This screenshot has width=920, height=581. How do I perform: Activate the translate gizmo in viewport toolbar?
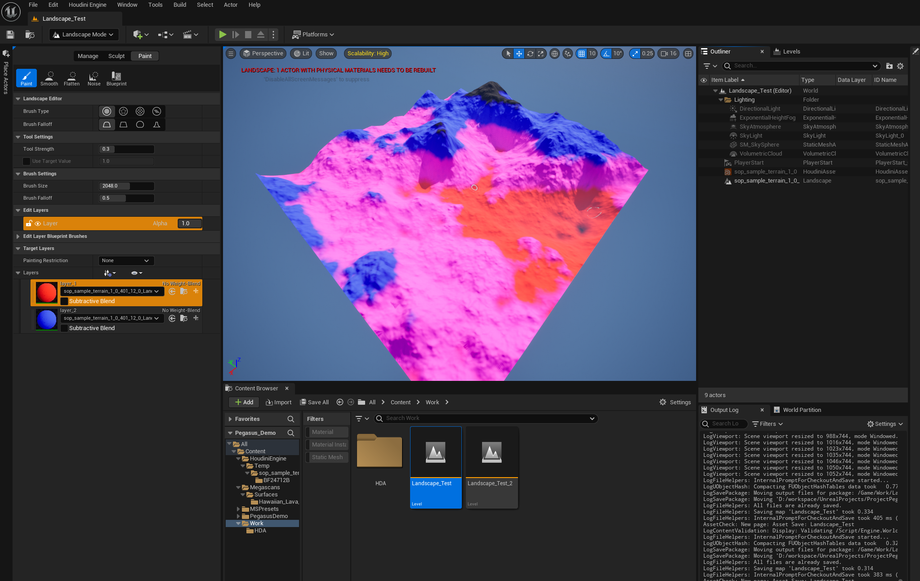(519, 54)
